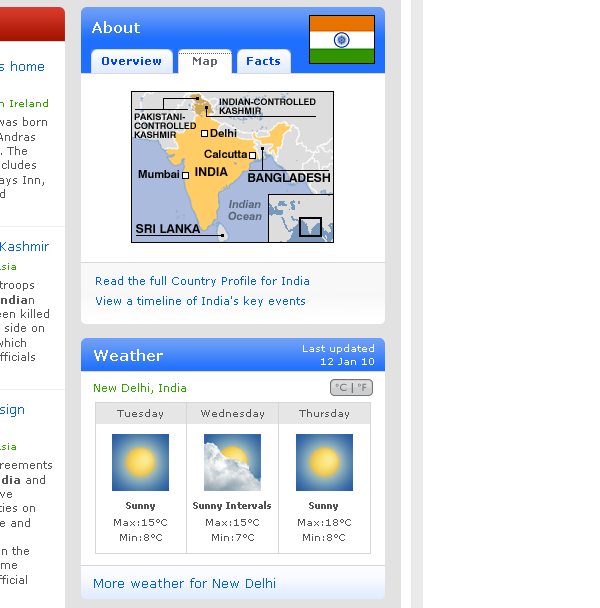
Task: Switch to the Facts tab
Action: click(263, 61)
